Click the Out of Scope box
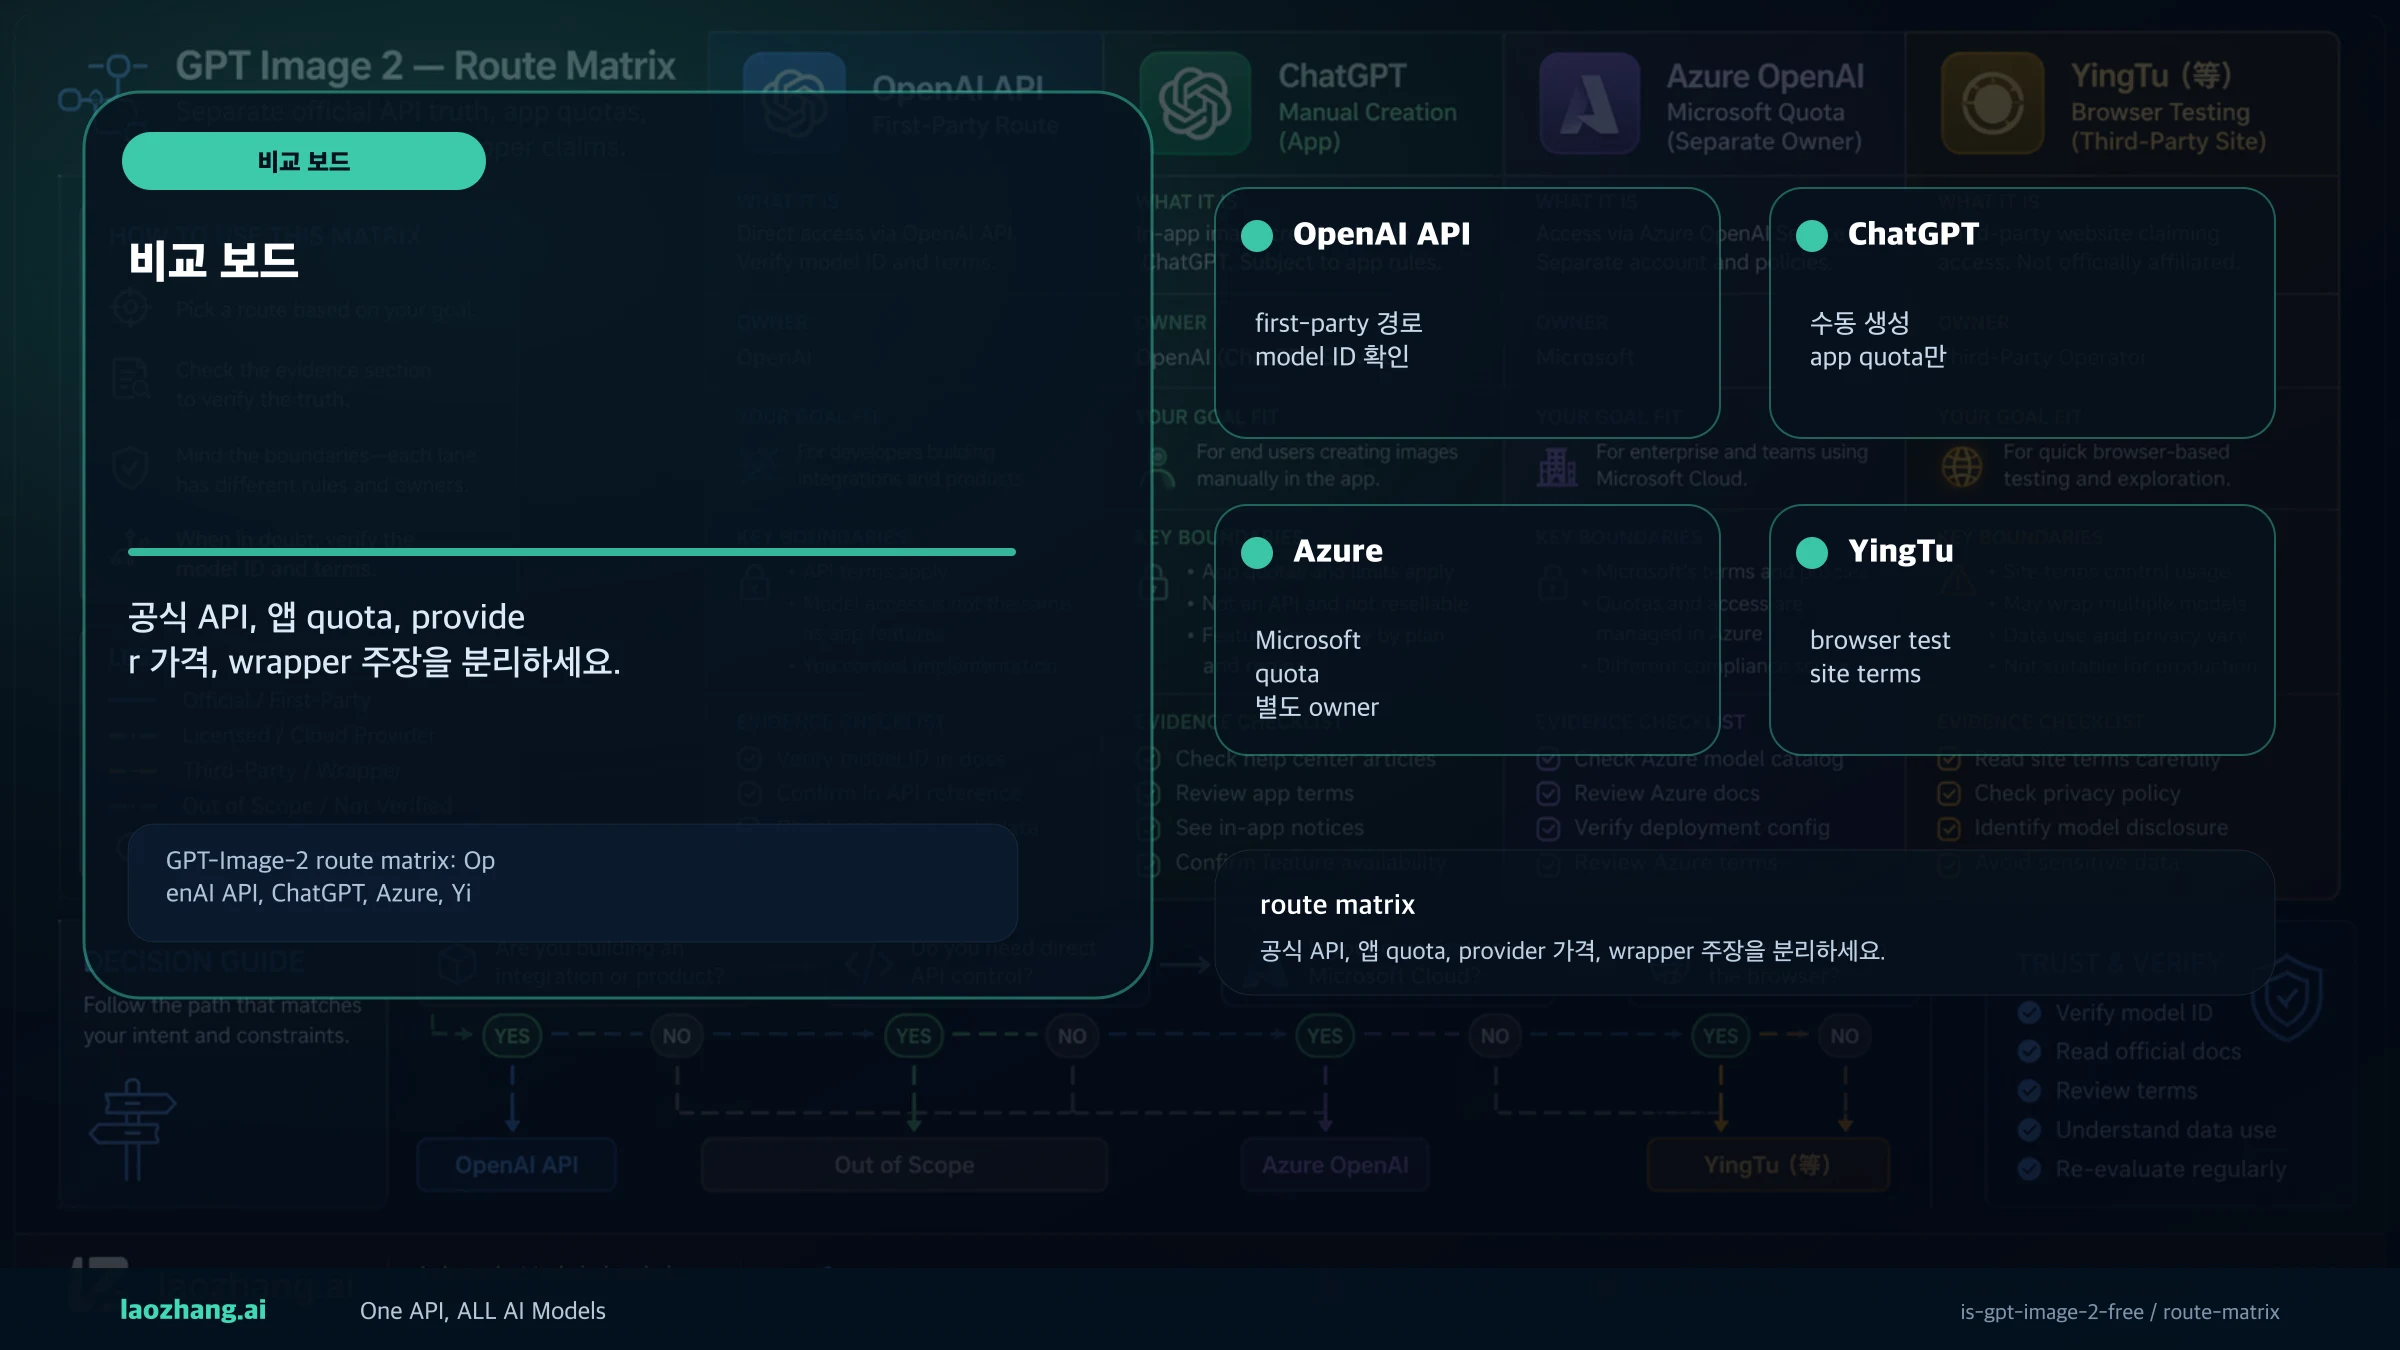The width and height of the screenshot is (2400, 1350). (x=904, y=1165)
